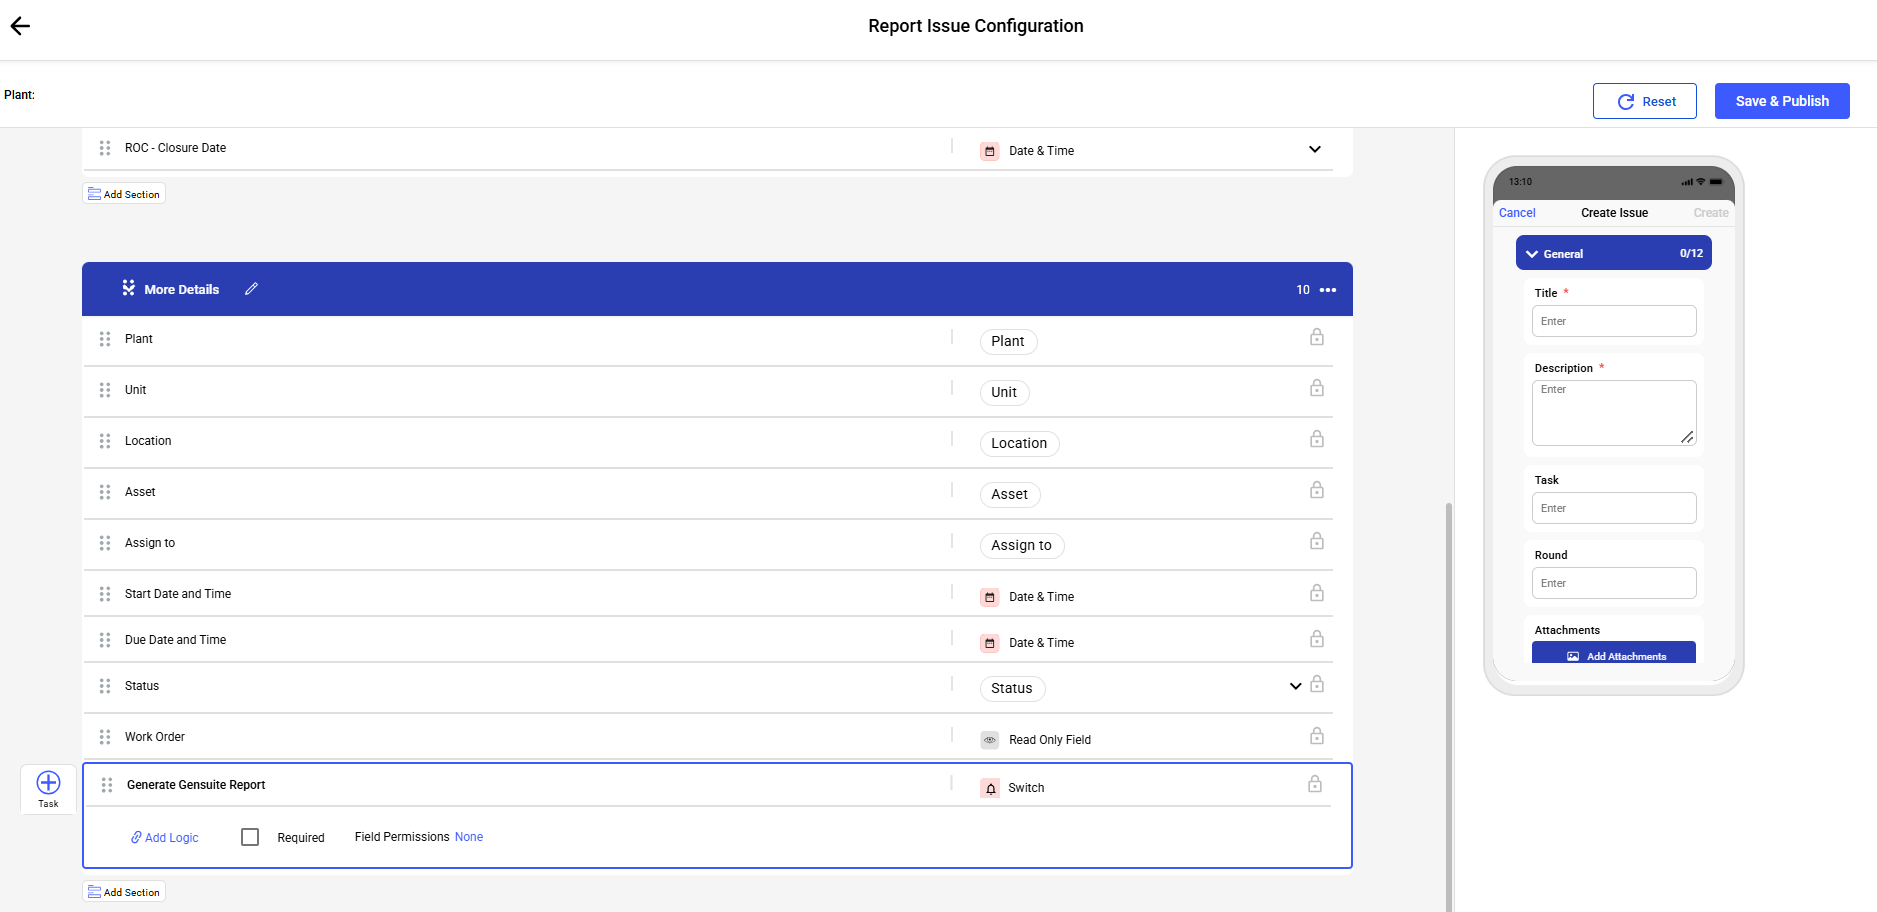The image size is (1877, 912).
Task: Click the eye icon for Read Only Field
Action: click(990, 740)
